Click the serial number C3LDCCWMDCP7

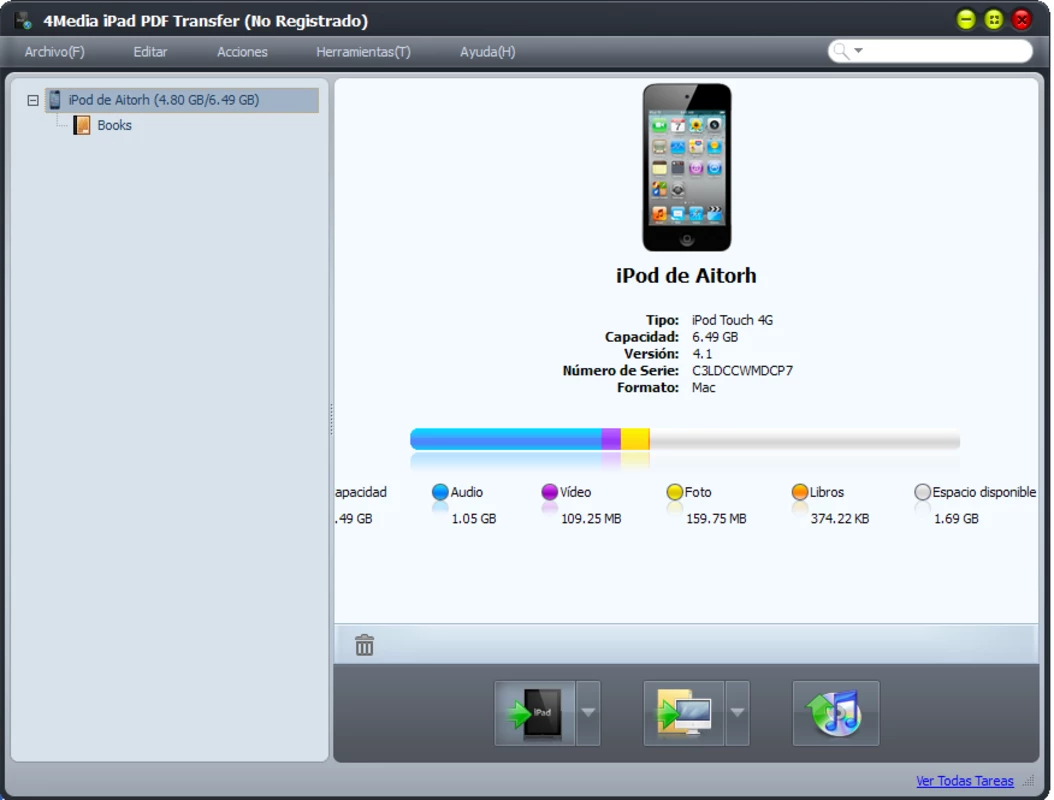(742, 371)
